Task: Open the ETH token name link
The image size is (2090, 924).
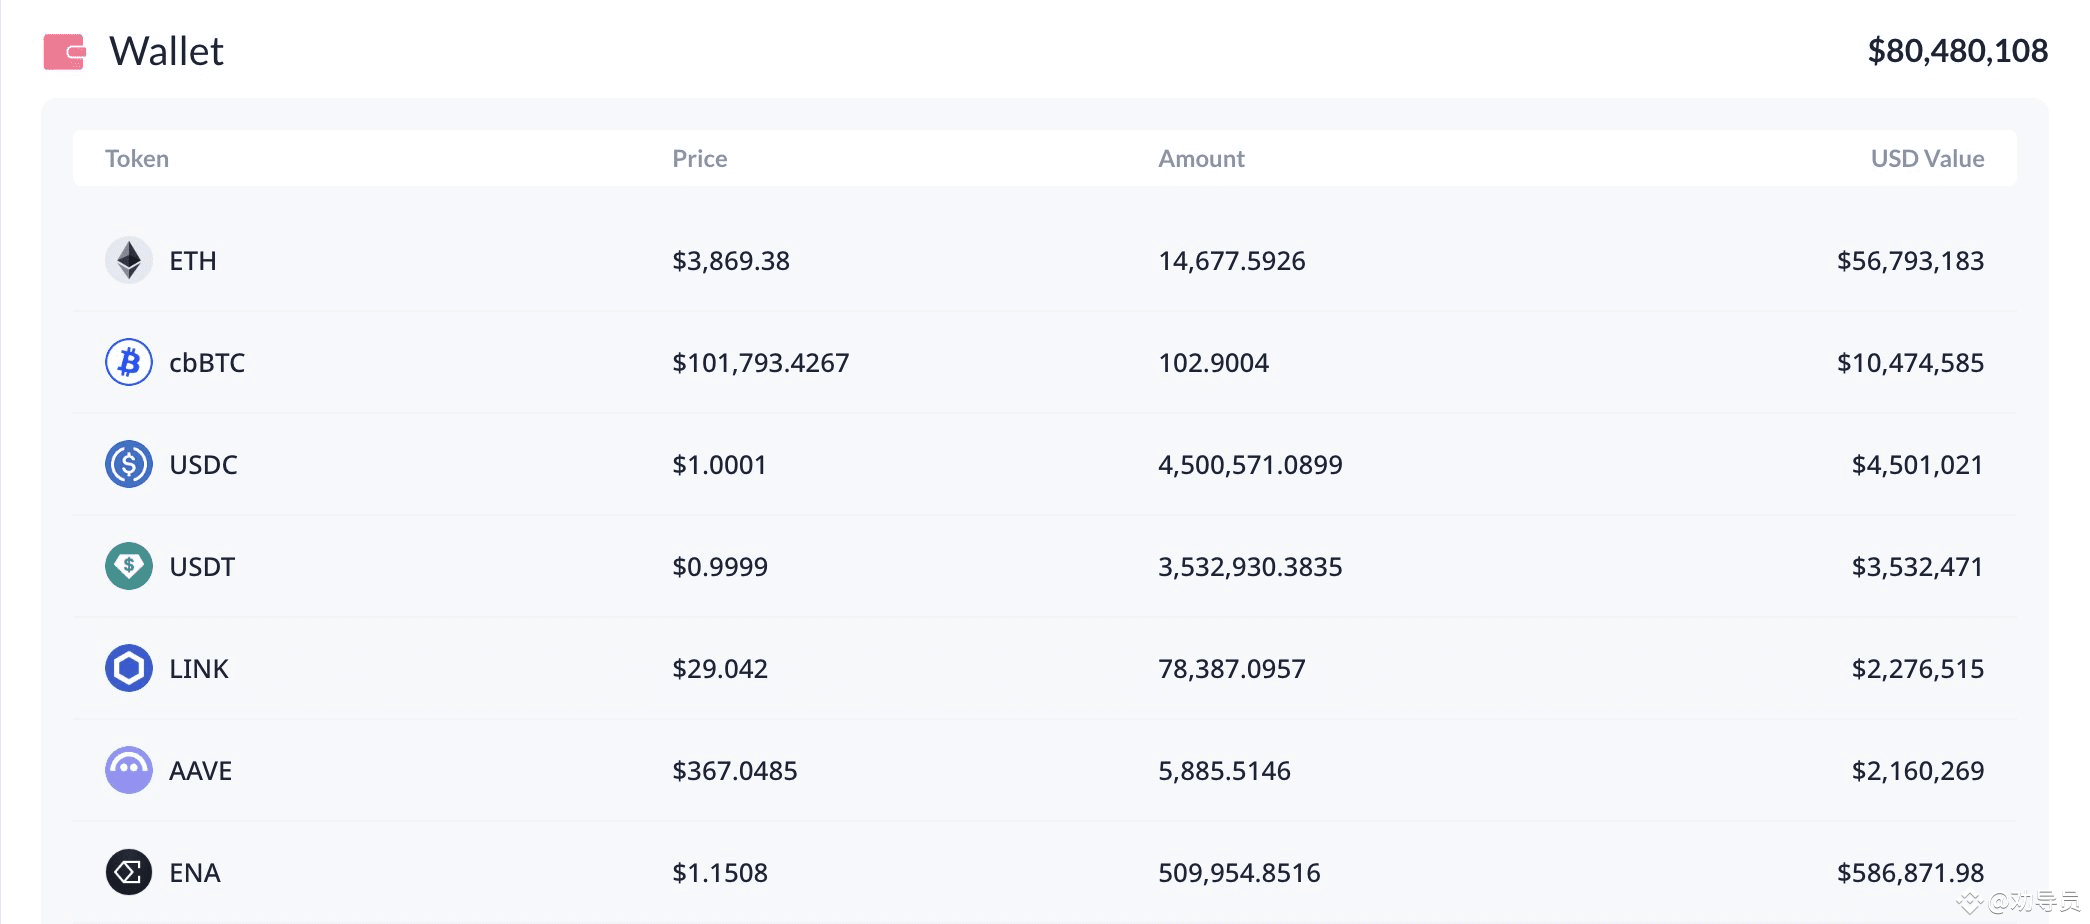Action: 193,261
